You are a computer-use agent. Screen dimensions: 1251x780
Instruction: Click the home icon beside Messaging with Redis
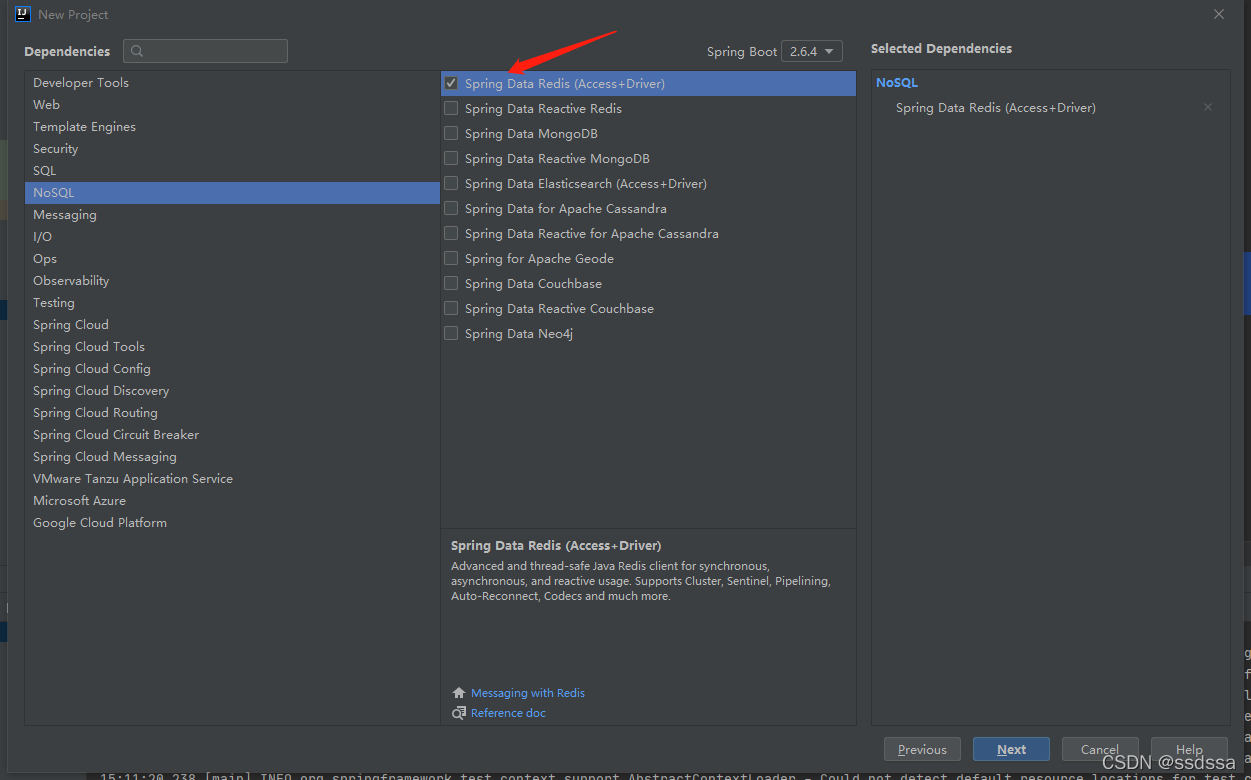point(459,693)
